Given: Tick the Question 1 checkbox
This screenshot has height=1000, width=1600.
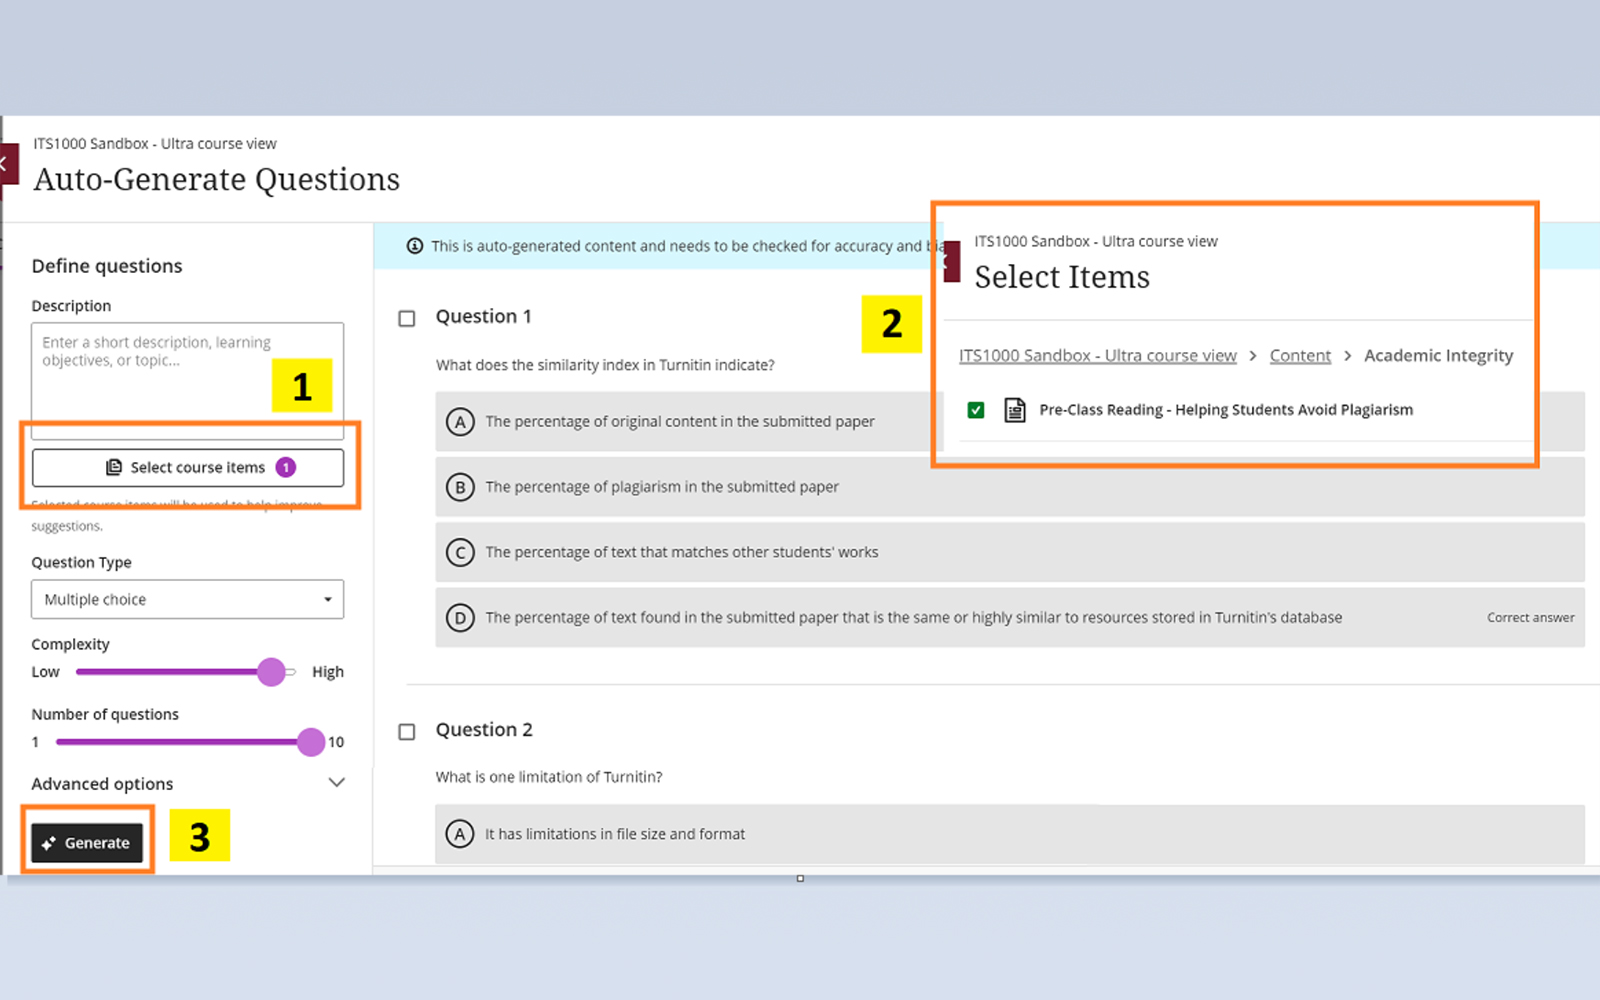Looking at the screenshot, I should point(407,318).
